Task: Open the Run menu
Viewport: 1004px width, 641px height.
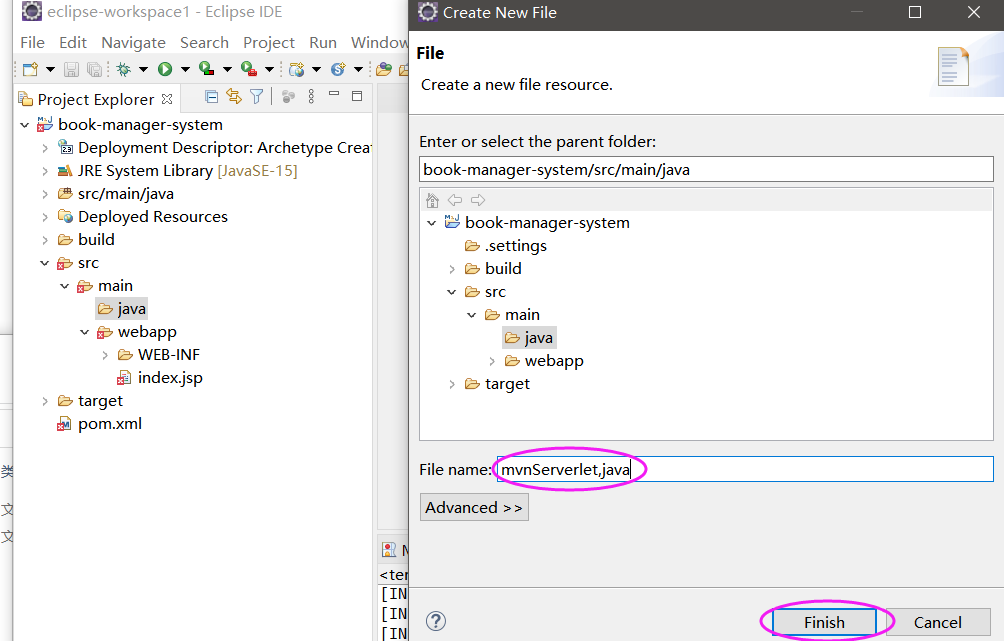Action: (x=323, y=43)
